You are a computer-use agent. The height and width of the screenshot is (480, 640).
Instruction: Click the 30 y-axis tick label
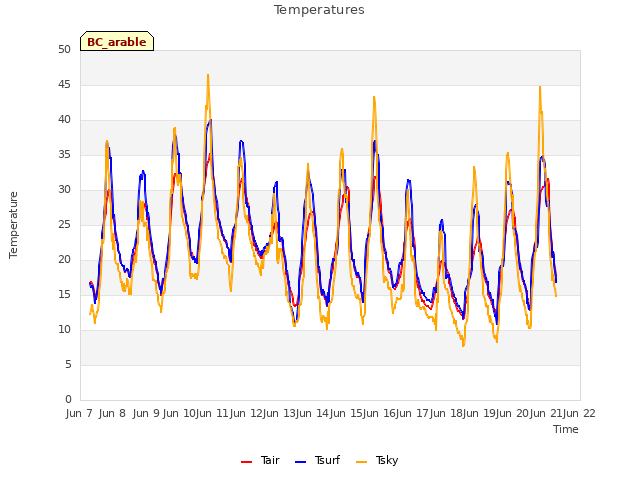click(x=64, y=189)
